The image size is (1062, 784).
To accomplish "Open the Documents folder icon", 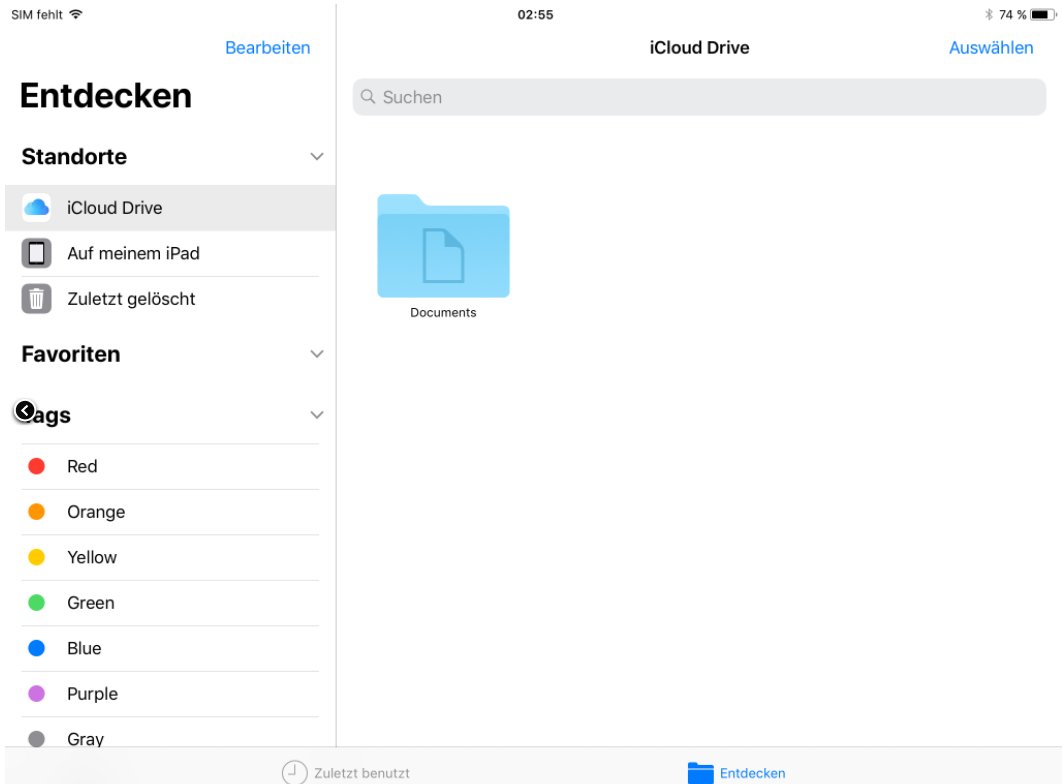I will pyautogui.click(x=443, y=246).
